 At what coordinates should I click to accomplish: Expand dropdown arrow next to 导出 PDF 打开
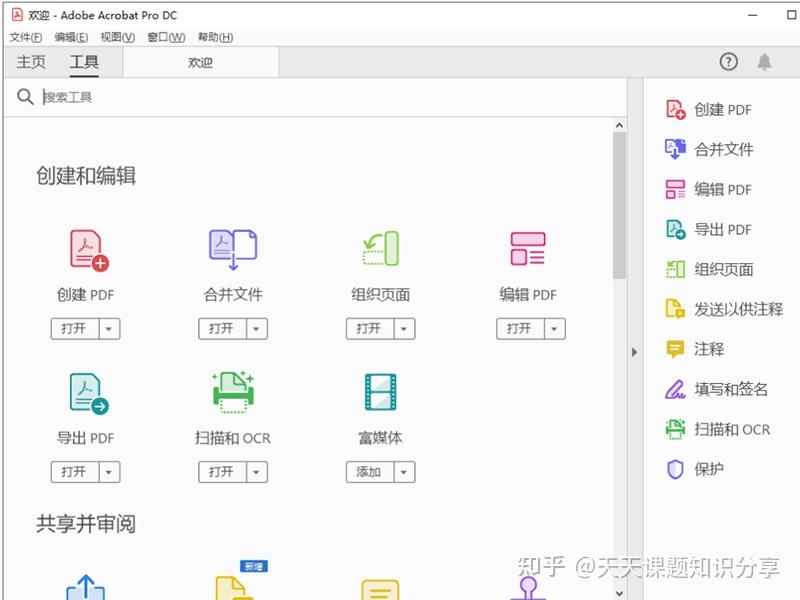[109, 472]
